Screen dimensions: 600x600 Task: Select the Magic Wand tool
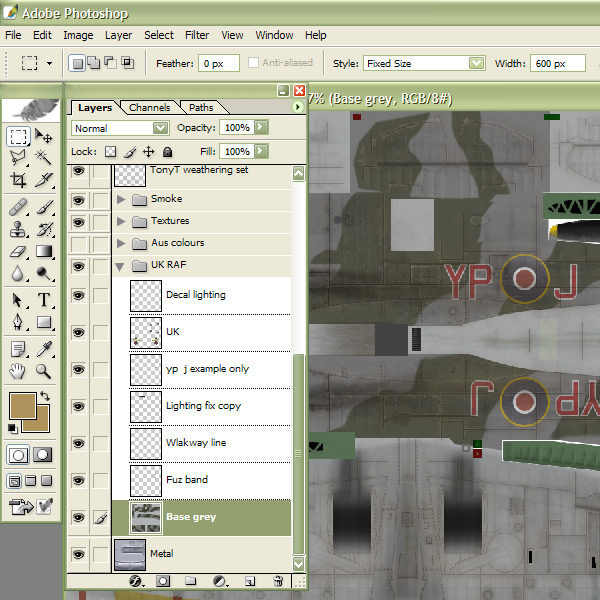(x=43, y=157)
